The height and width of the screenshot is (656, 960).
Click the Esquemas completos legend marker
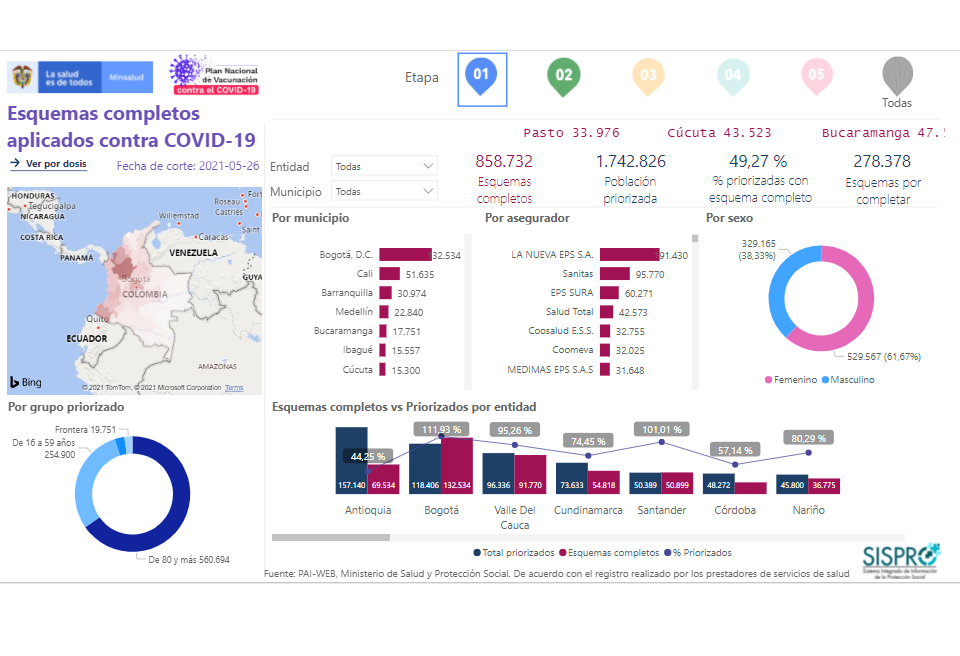tap(563, 552)
